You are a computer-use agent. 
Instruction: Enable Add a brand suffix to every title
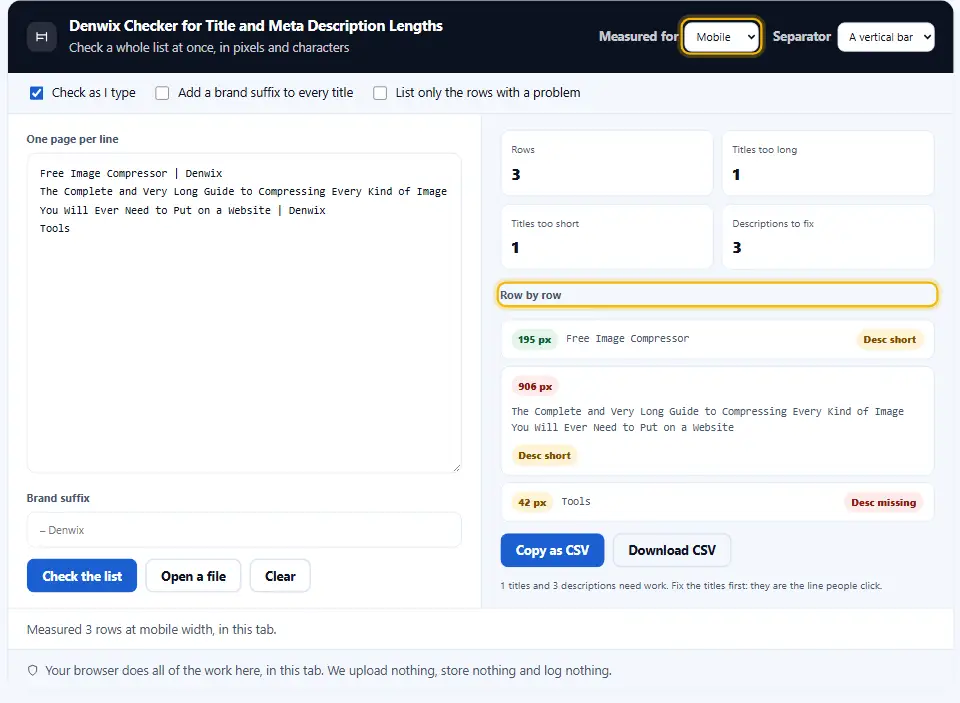(x=162, y=93)
